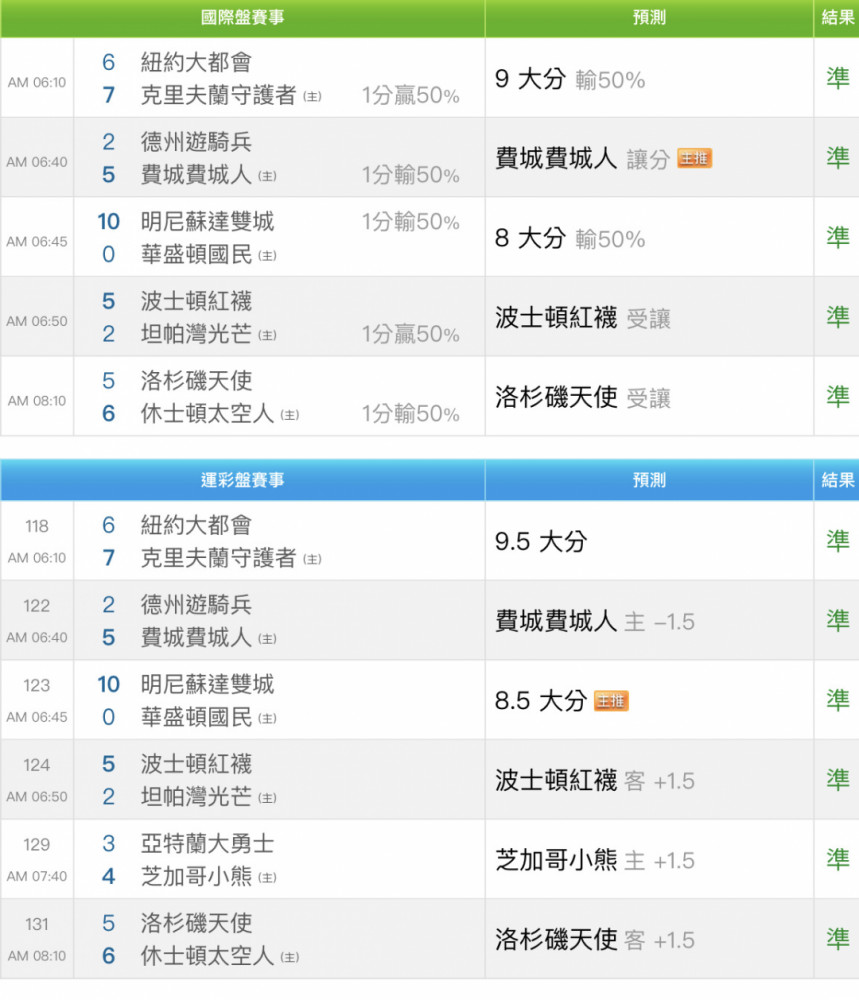Viewport: 859px width, 1000px height.
Task: Click 1分輸50% beside 休士頓太空人
Action: pyautogui.click(x=411, y=414)
